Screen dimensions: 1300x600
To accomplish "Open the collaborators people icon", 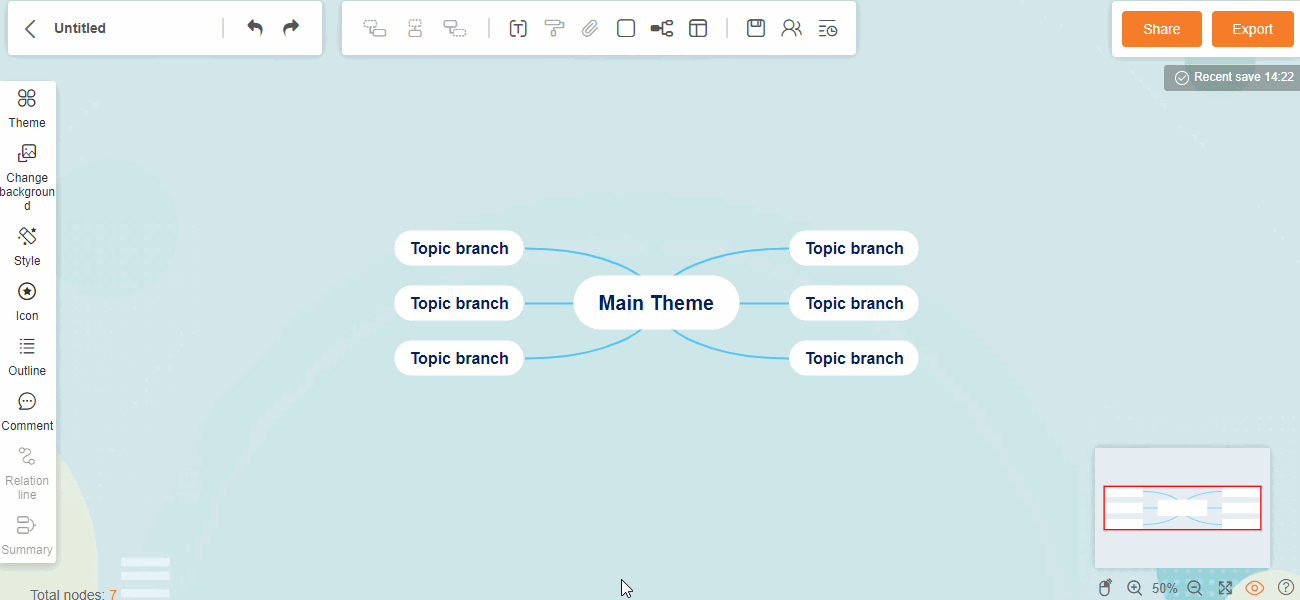I will tap(791, 28).
